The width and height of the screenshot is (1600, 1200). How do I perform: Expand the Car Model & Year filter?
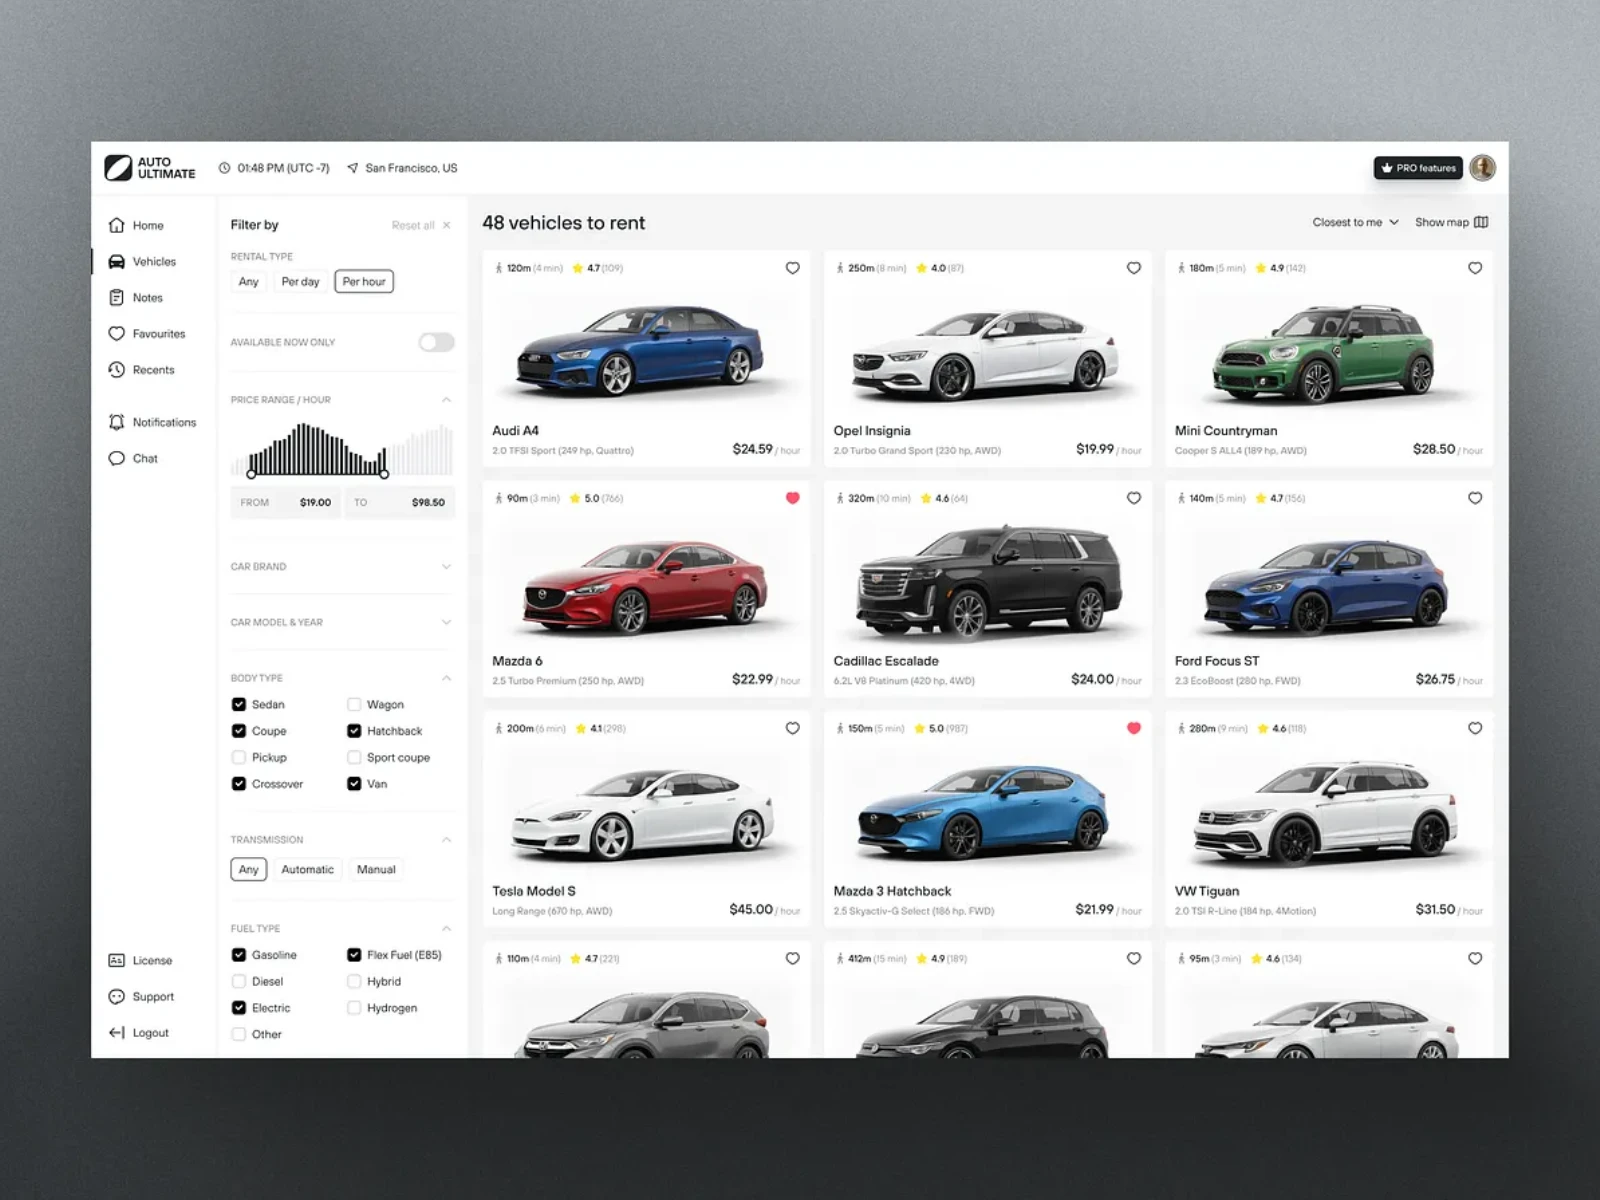point(446,622)
